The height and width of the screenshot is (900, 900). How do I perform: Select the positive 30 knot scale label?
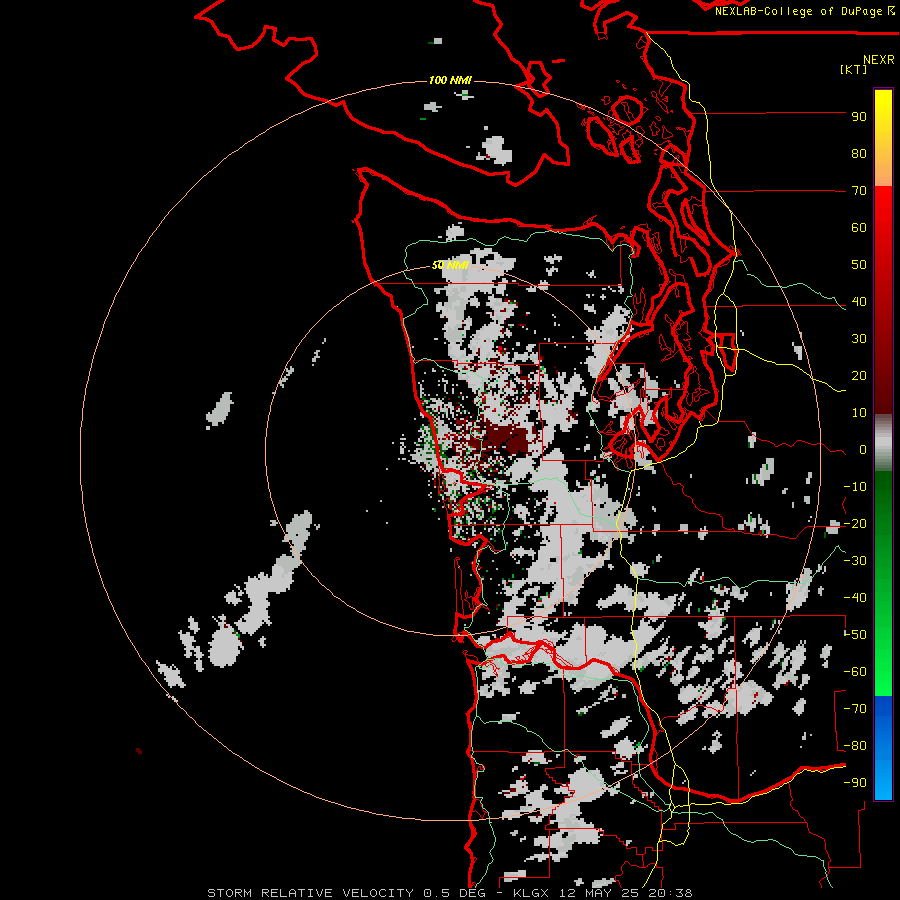point(859,339)
